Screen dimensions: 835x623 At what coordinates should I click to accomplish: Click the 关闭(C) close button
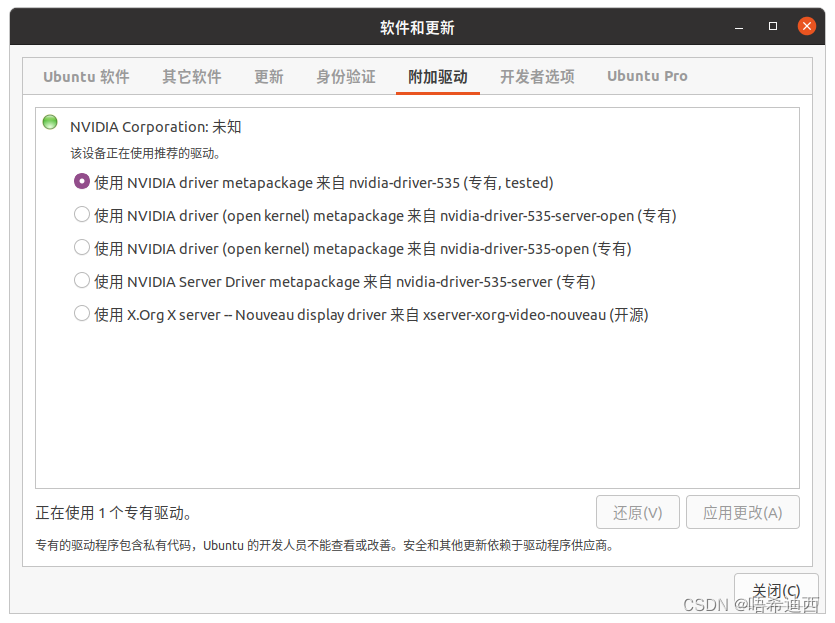click(776, 591)
